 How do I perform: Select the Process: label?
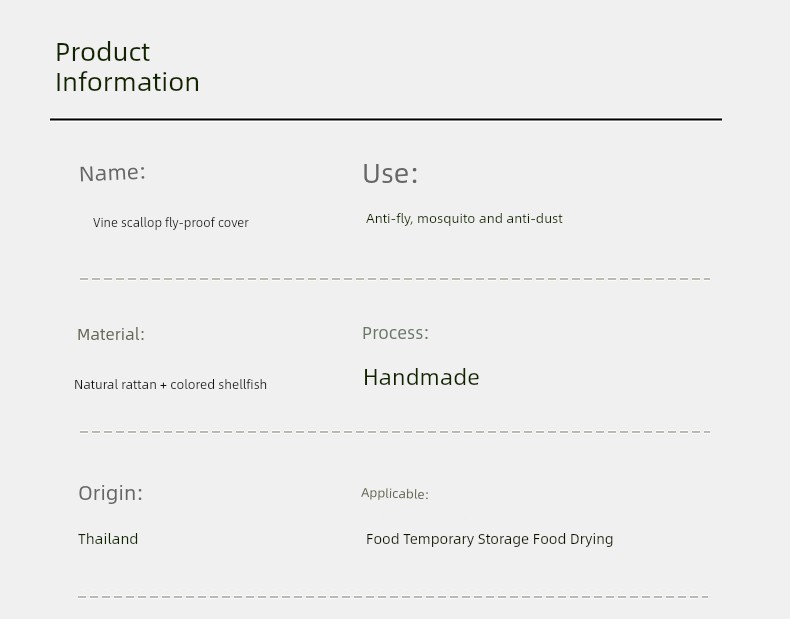396,333
